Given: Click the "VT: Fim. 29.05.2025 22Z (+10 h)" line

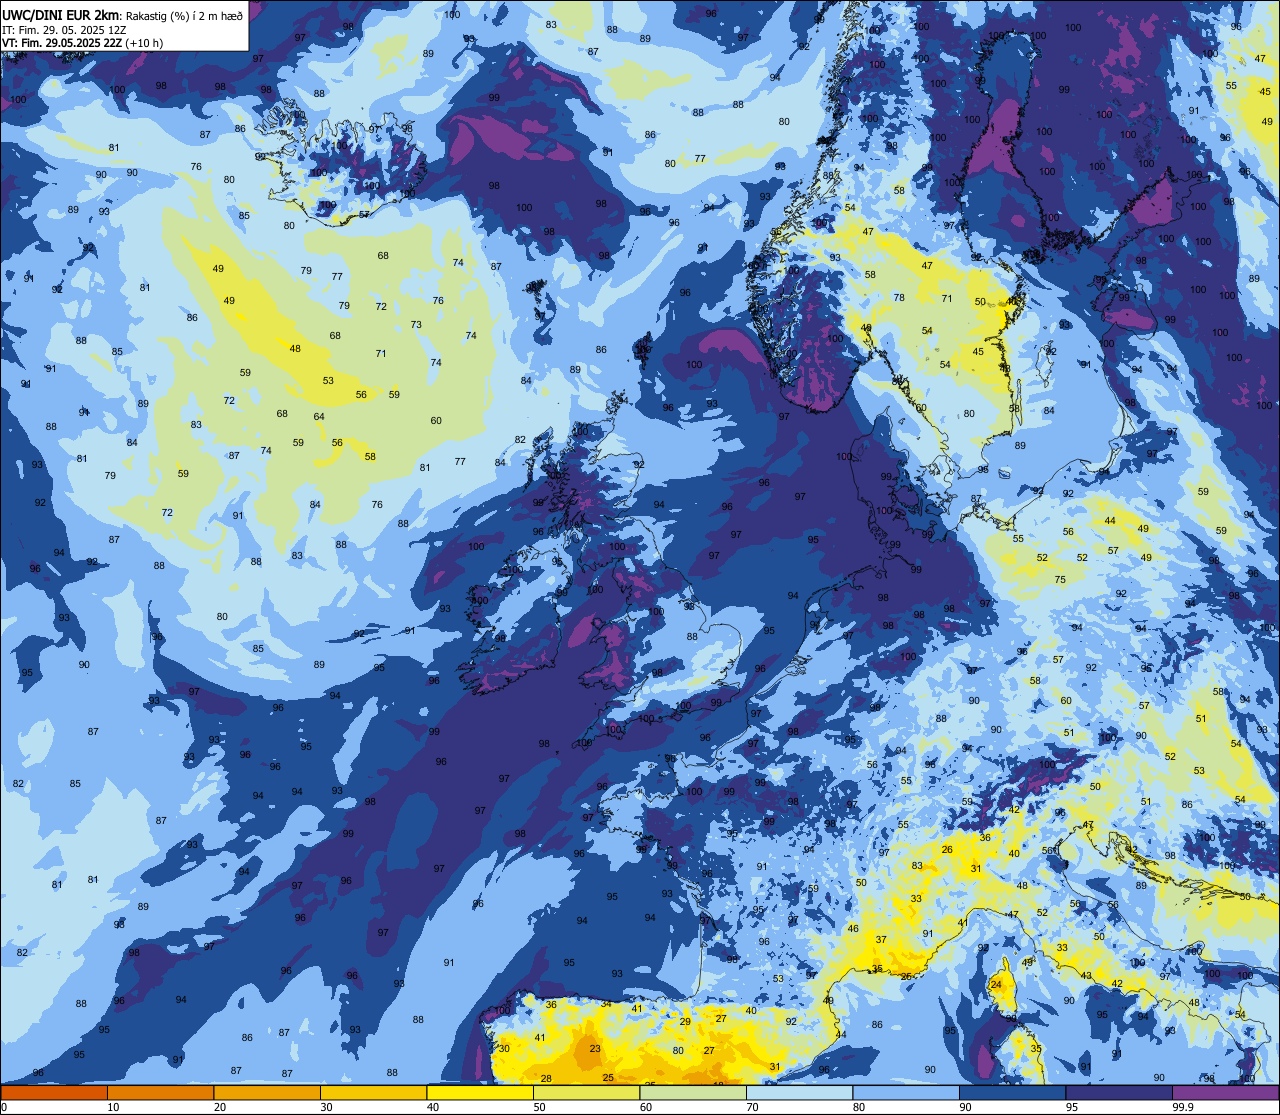Looking at the screenshot, I should pos(82,43).
